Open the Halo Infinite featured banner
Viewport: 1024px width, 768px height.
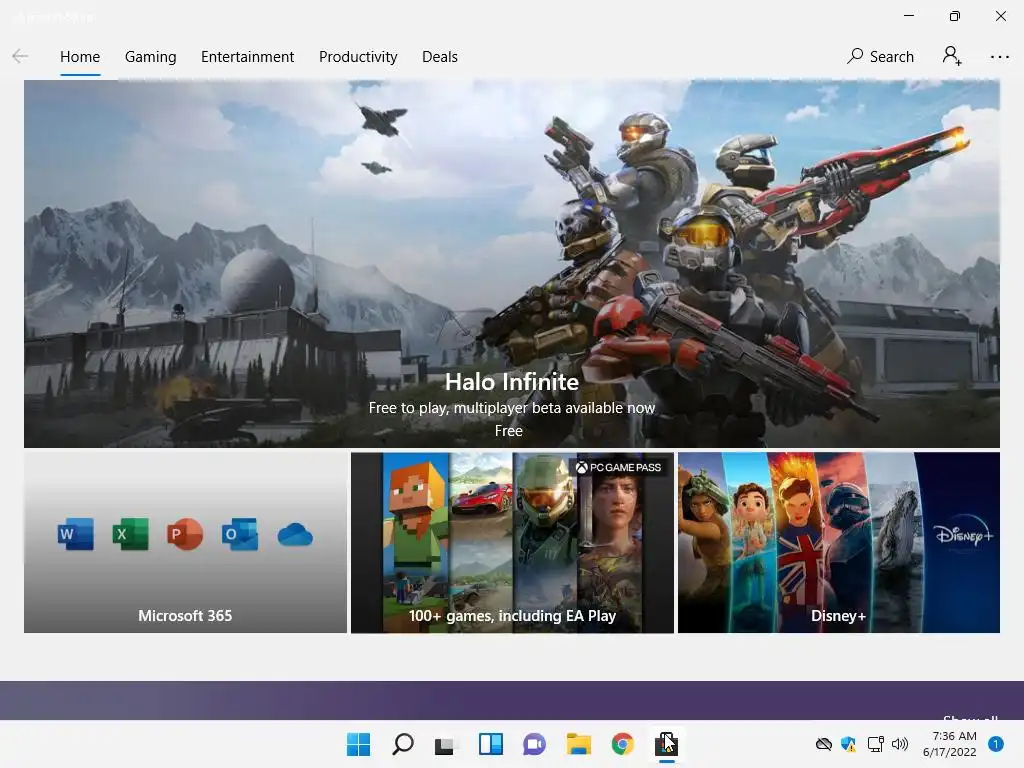click(511, 264)
